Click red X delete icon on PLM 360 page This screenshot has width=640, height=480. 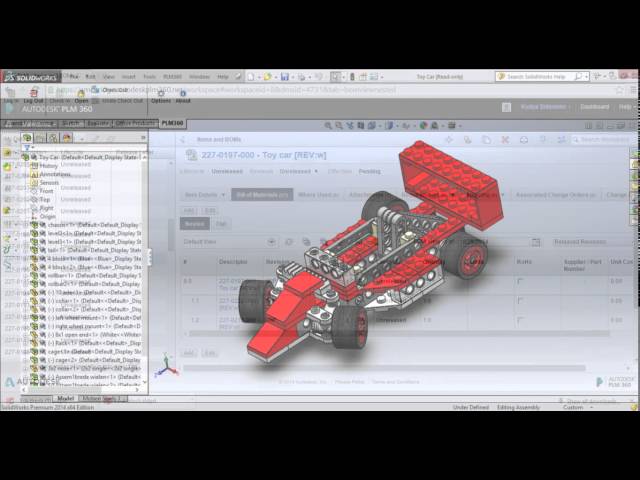505,140
